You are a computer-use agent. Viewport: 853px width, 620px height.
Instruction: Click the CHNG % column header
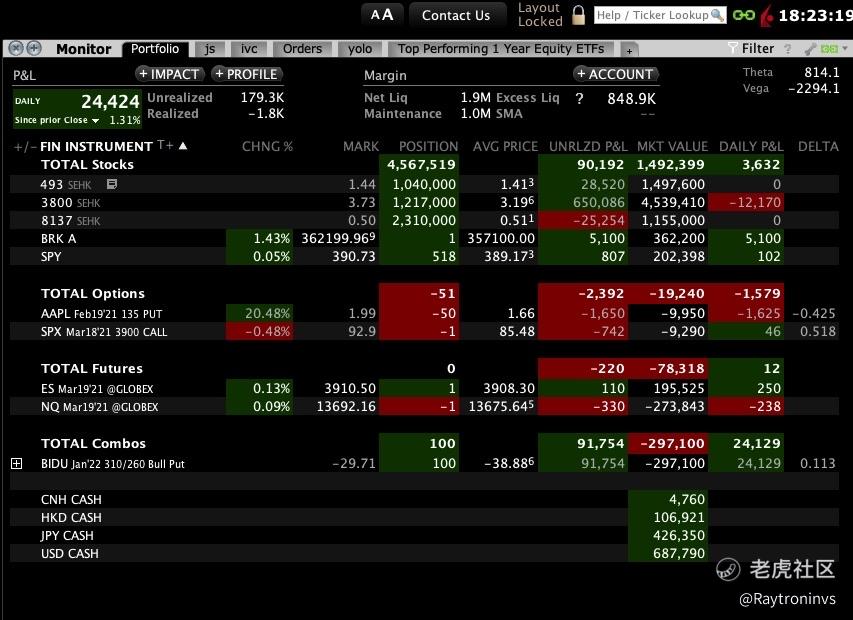(x=267, y=146)
